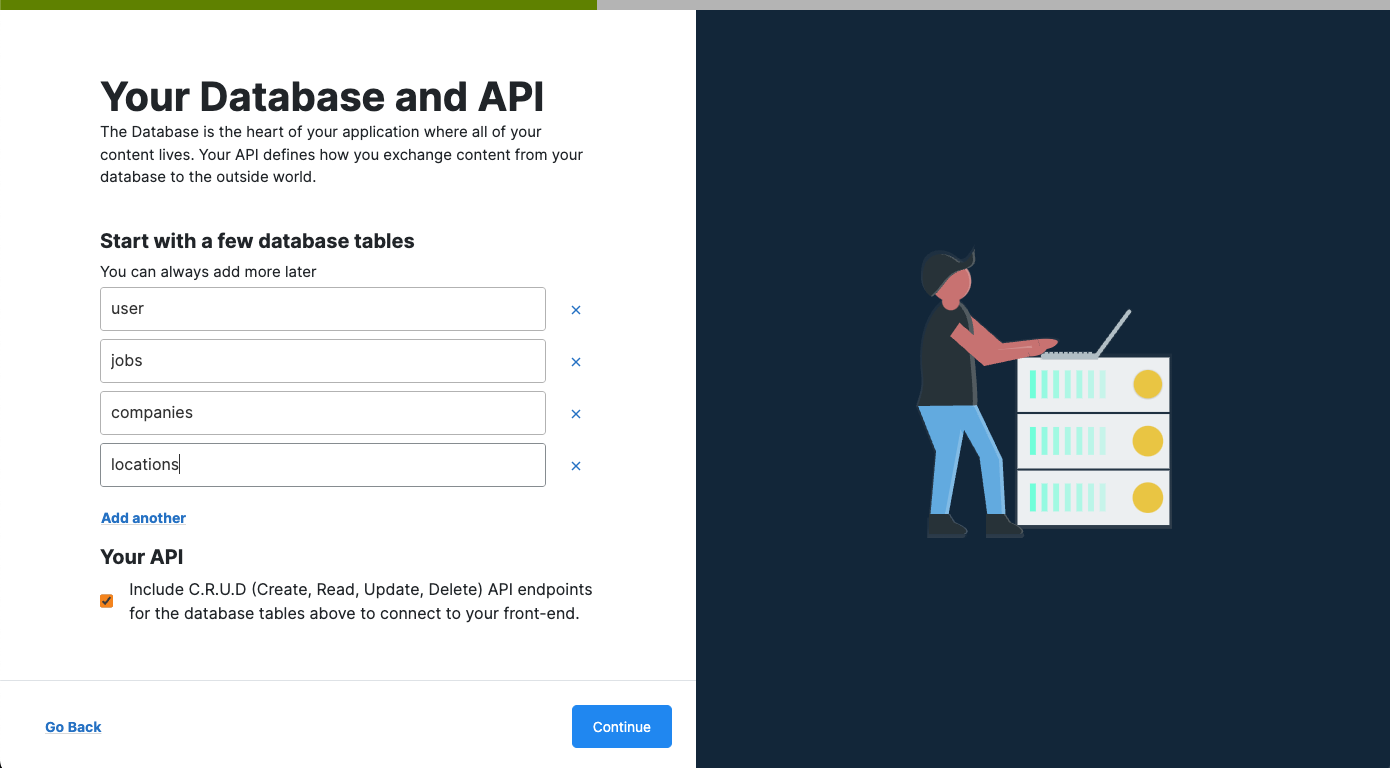This screenshot has height=768, width=1390.
Task: Place cursor in the locations input
Action: click(x=322, y=465)
